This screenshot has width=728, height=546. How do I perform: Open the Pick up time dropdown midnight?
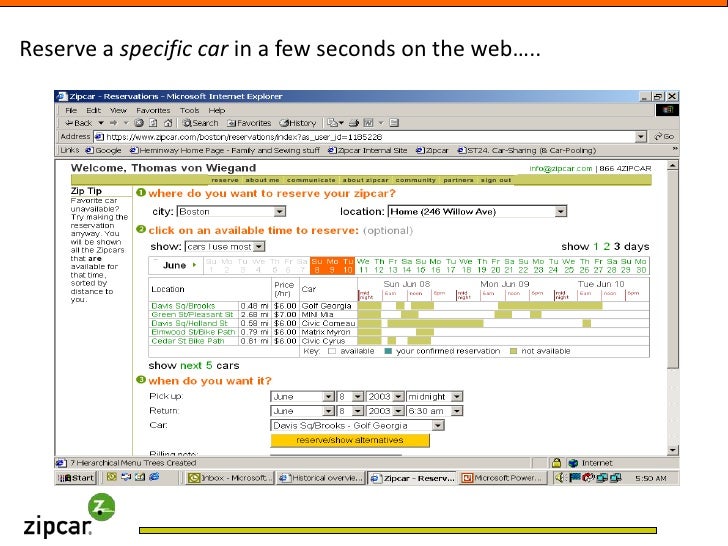click(435, 396)
